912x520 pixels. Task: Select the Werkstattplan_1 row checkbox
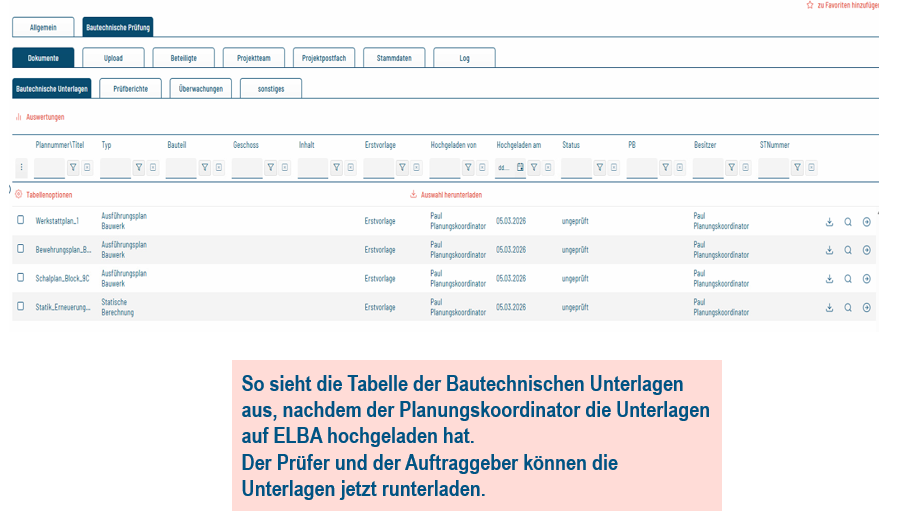tap(20, 220)
